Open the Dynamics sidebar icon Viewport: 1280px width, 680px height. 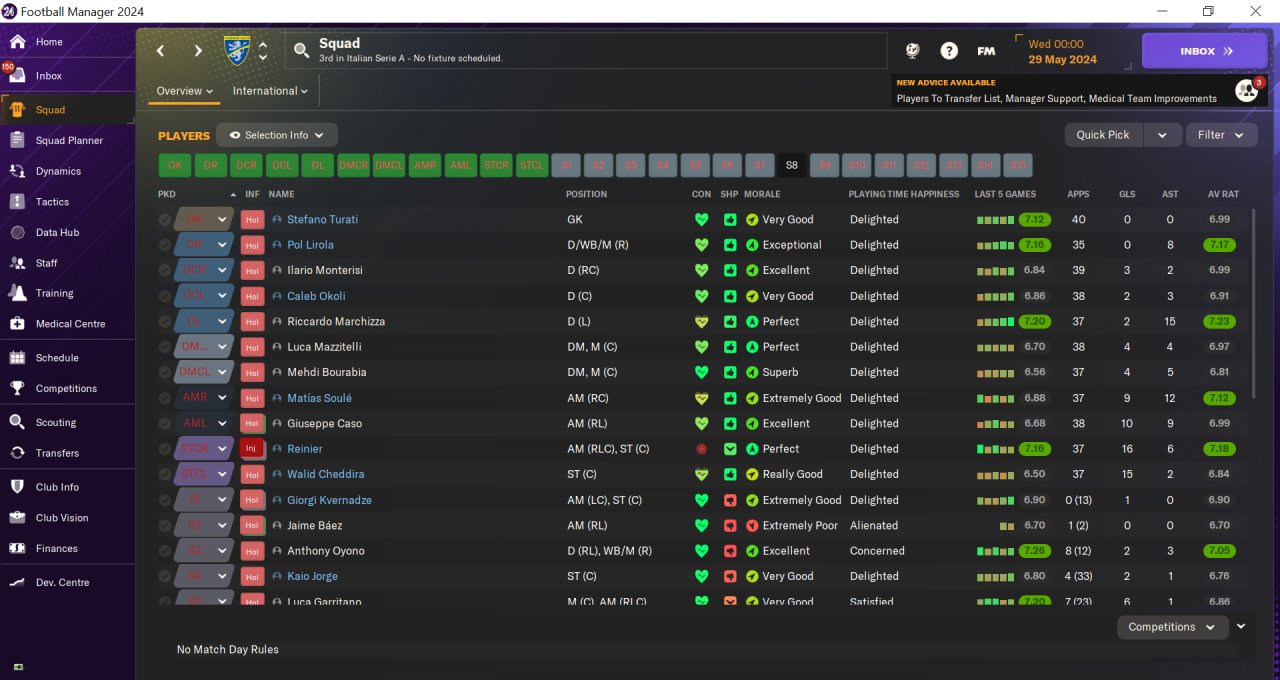click(17, 171)
